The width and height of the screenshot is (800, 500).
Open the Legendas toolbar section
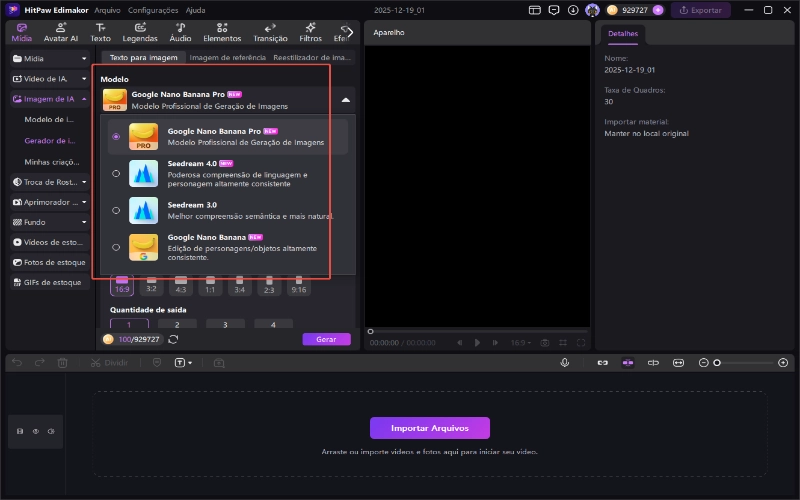tap(139, 32)
